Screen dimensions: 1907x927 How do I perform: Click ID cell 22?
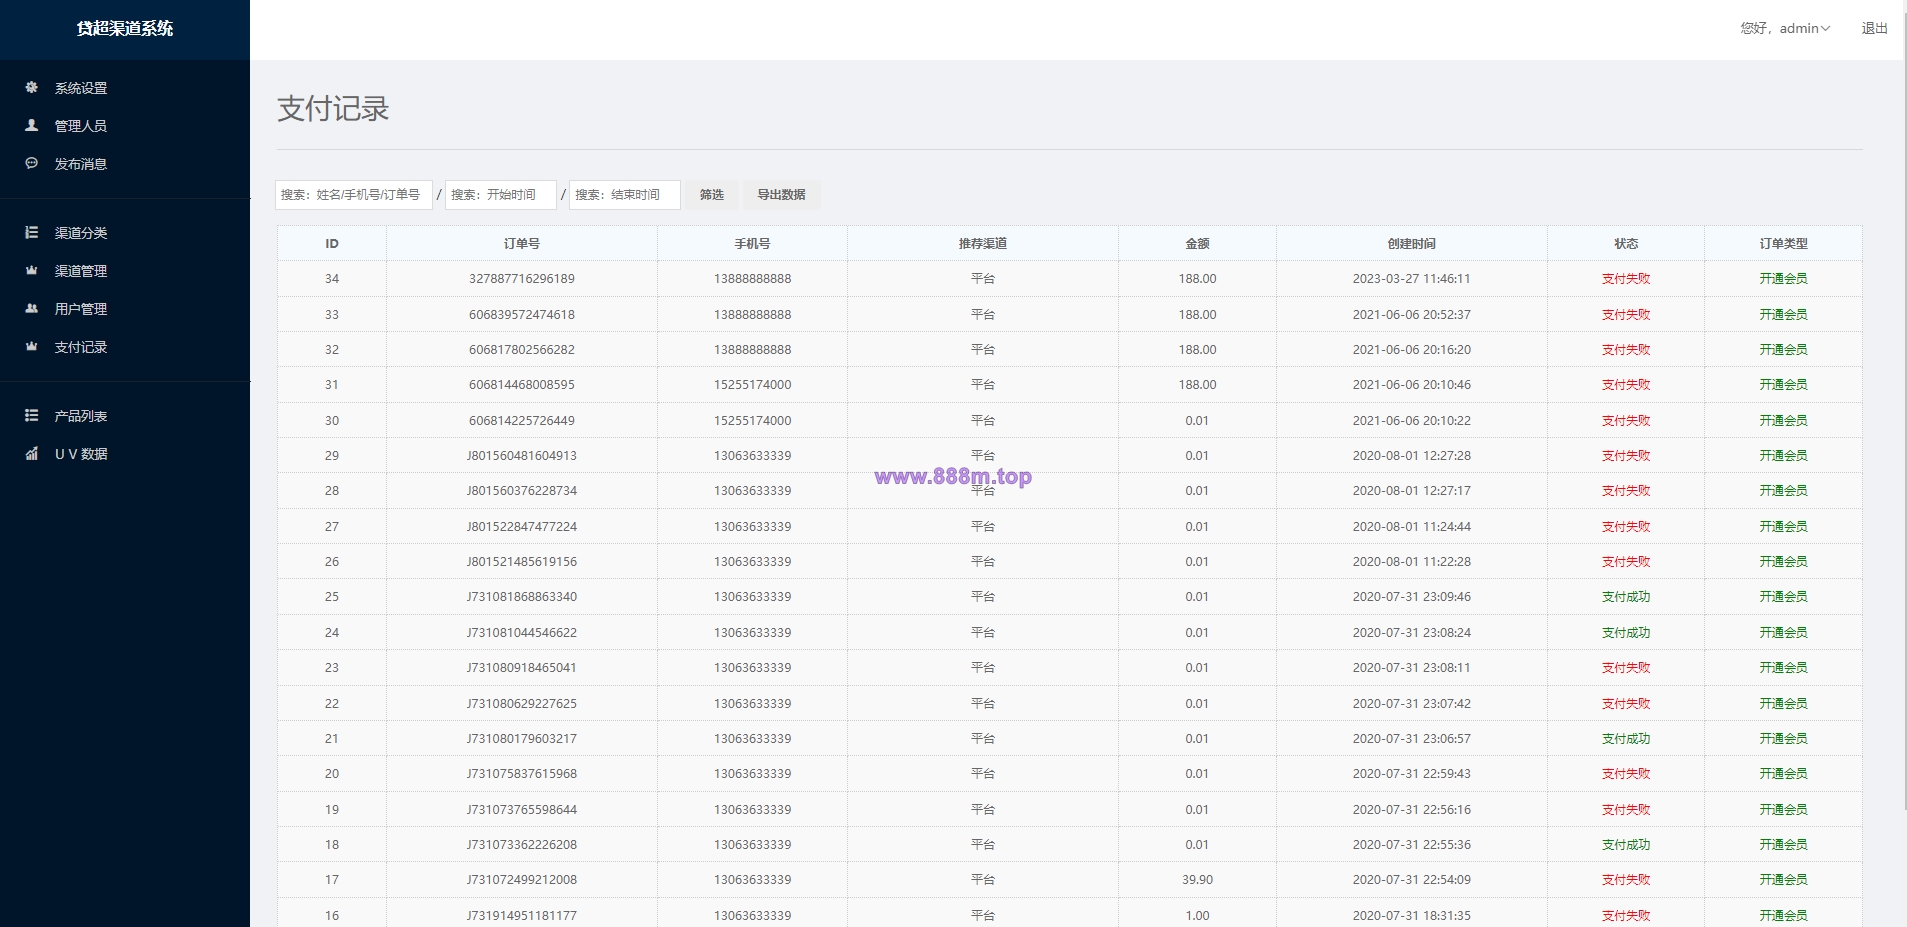click(x=332, y=704)
